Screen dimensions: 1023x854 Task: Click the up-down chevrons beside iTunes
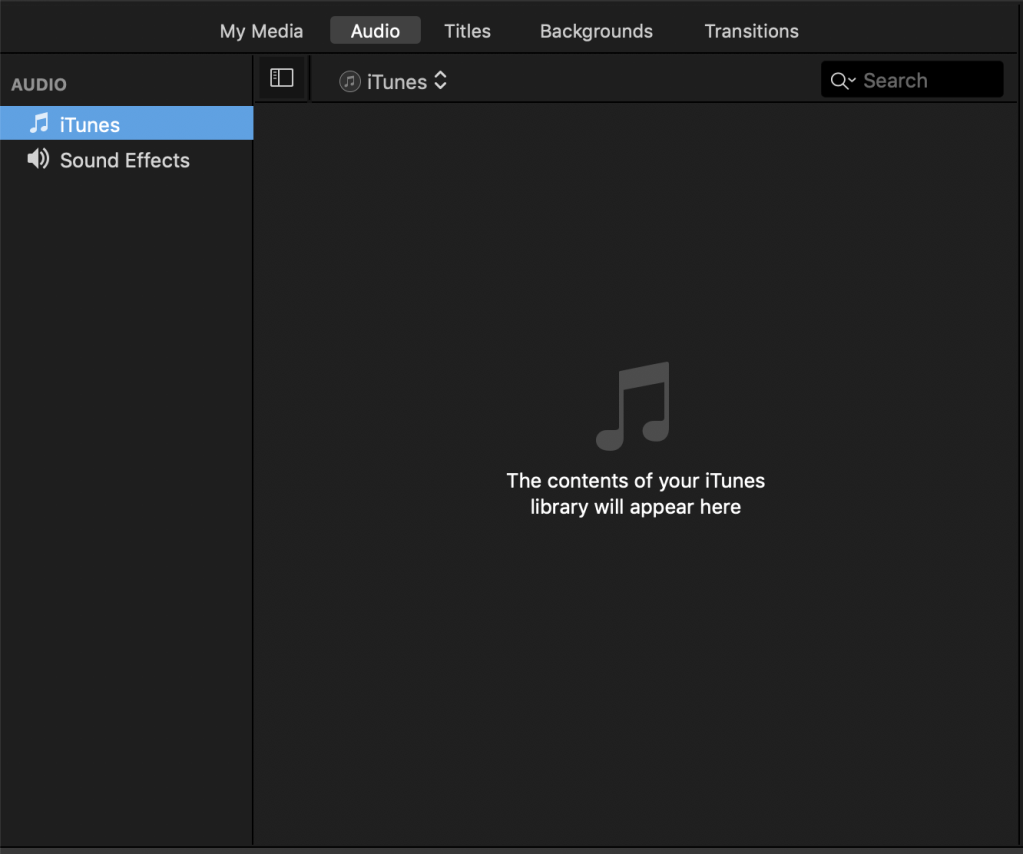click(440, 82)
